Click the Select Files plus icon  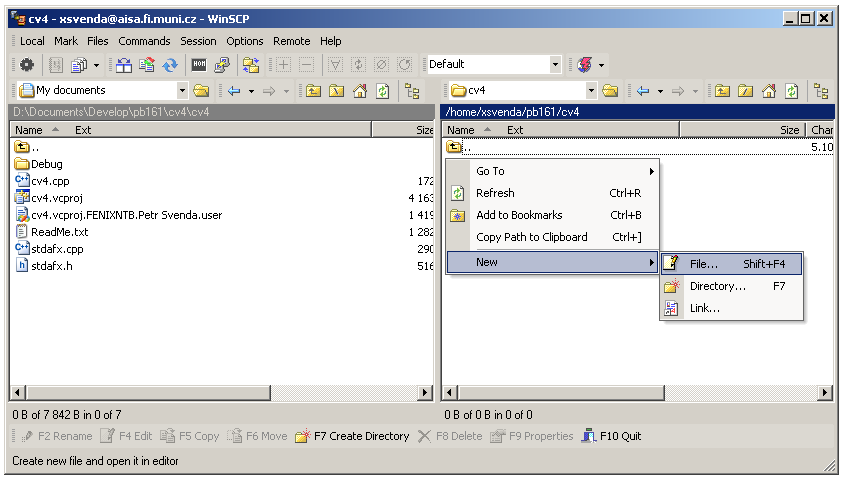tap(283, 65)
